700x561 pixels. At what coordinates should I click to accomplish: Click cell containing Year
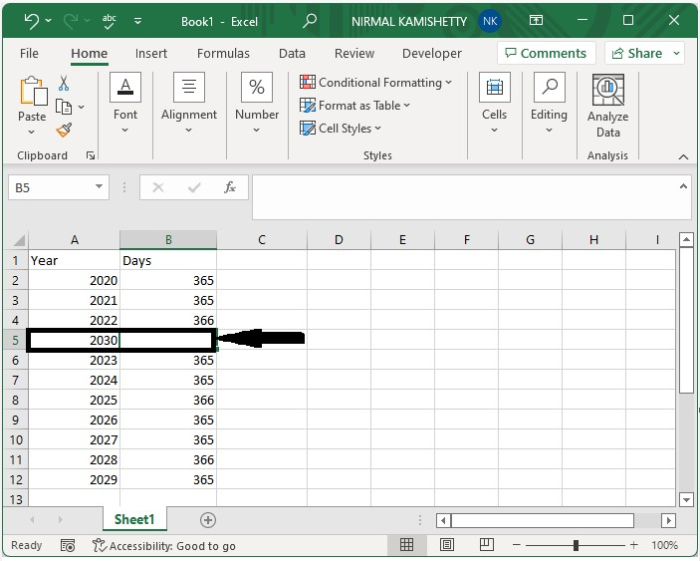point(74,260)
